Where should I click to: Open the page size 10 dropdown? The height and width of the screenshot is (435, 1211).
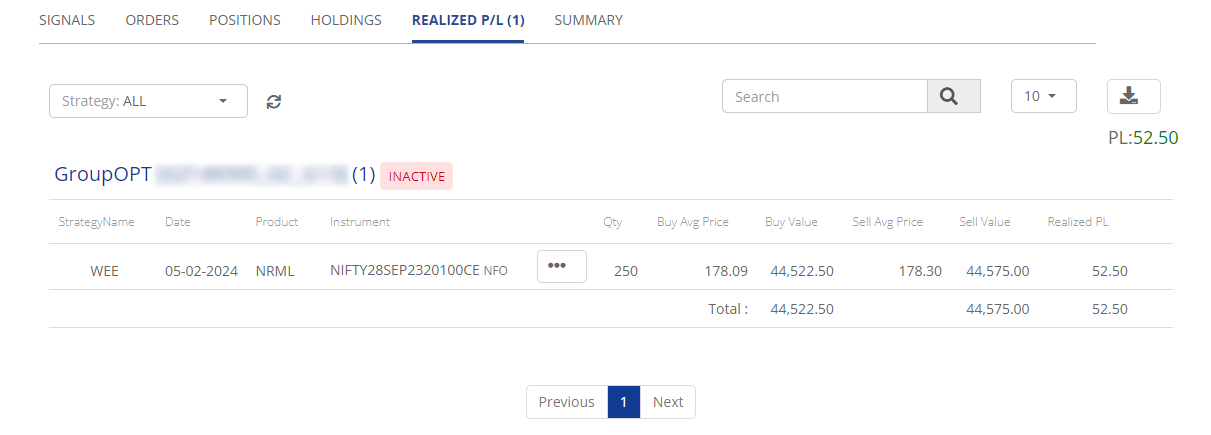(1043, 96)
